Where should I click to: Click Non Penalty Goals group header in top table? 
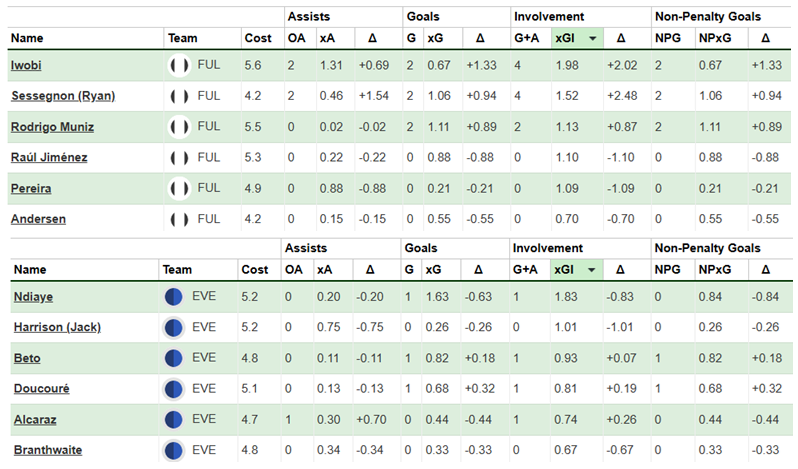pyautogui.click(x=707, y=17)
